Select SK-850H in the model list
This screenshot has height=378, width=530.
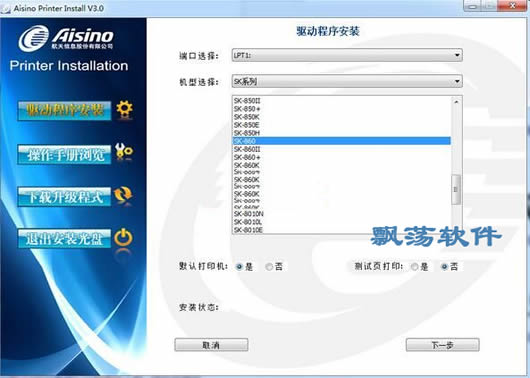point(342,133)
